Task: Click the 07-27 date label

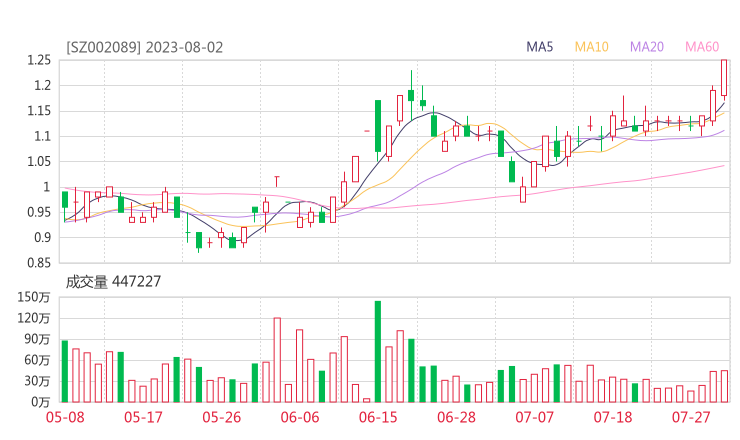Action: [x=691, y=418]
